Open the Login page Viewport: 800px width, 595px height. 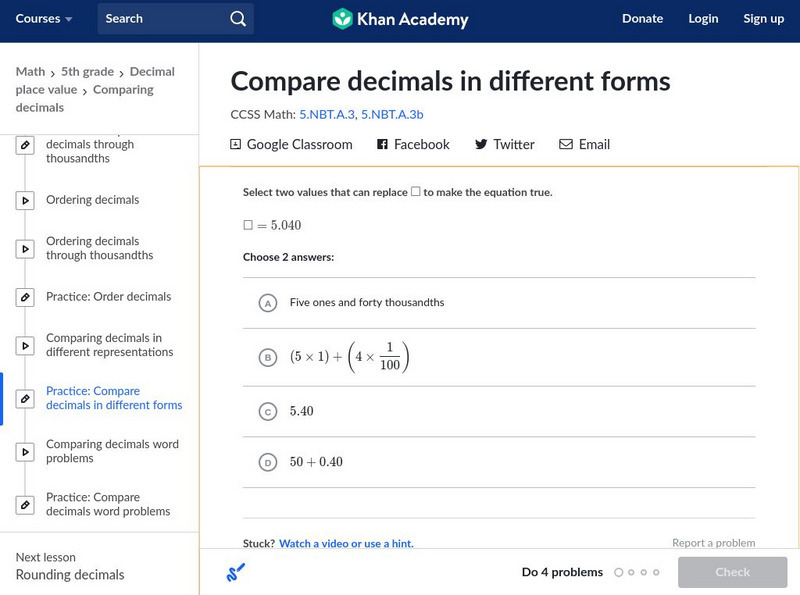click(703, 19)
